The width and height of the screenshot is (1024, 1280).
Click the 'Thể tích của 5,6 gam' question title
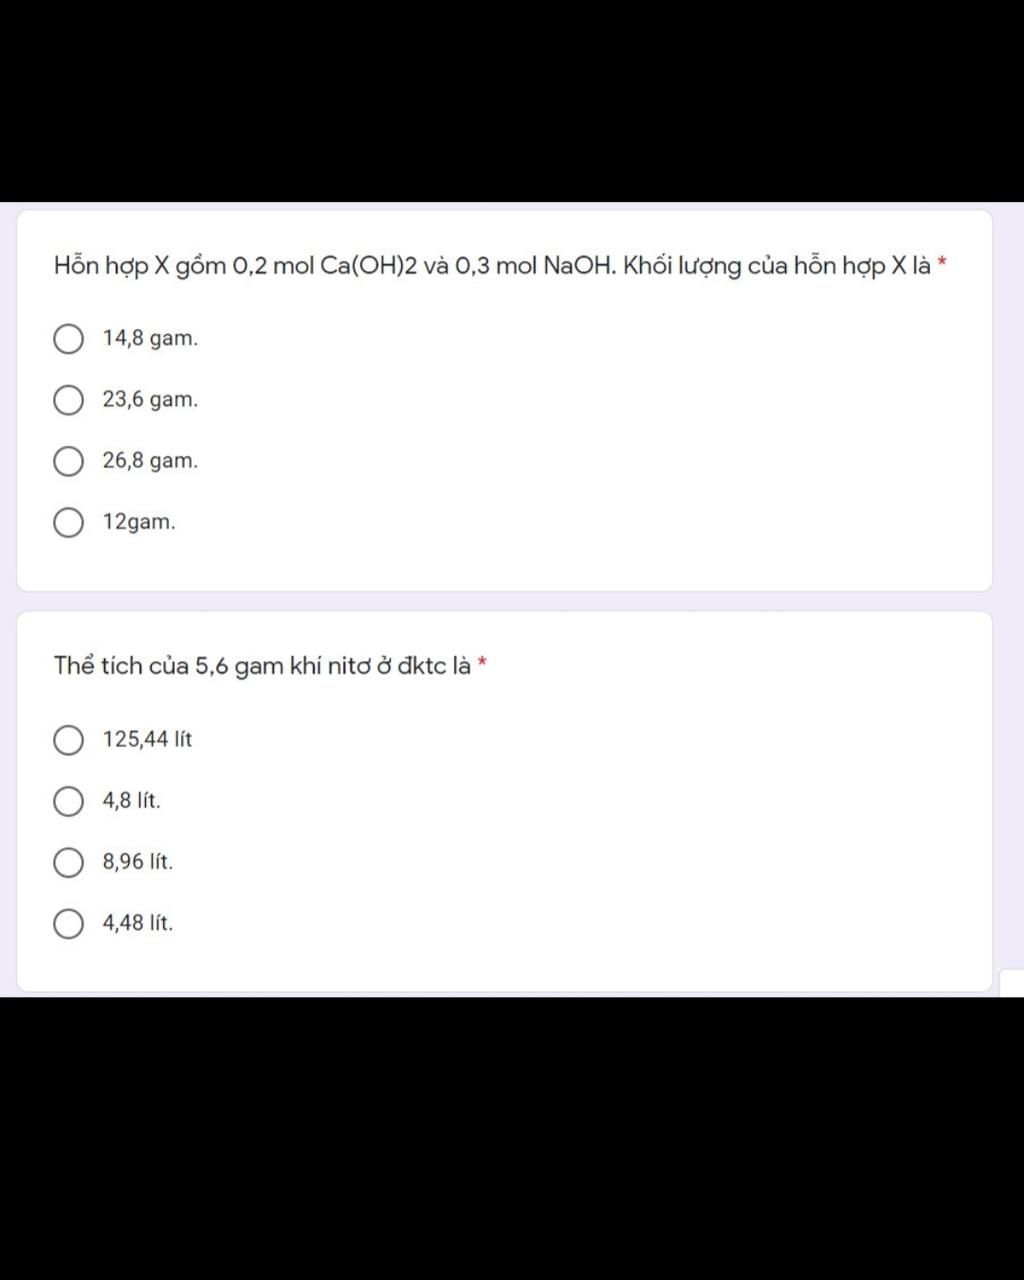coord(263,666)
